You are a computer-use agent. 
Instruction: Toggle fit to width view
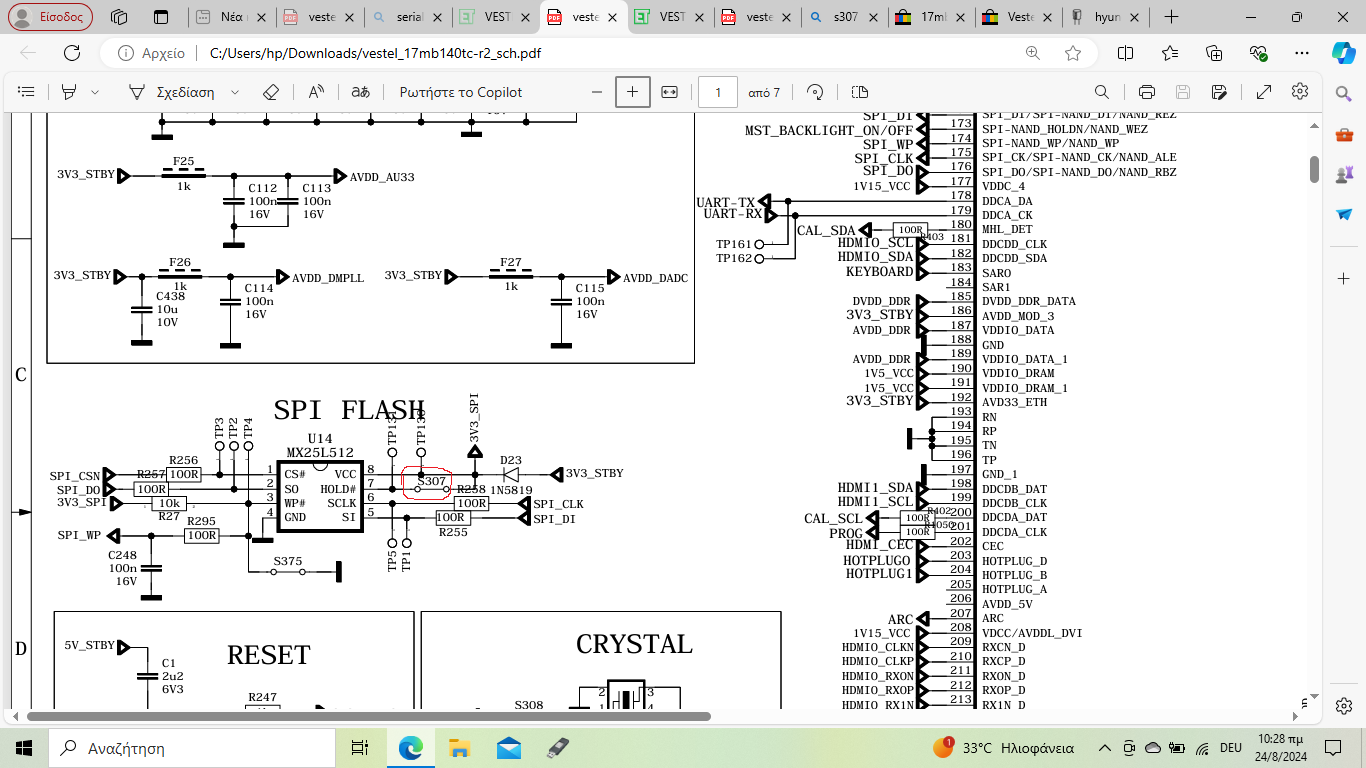(x=670, y=92)
